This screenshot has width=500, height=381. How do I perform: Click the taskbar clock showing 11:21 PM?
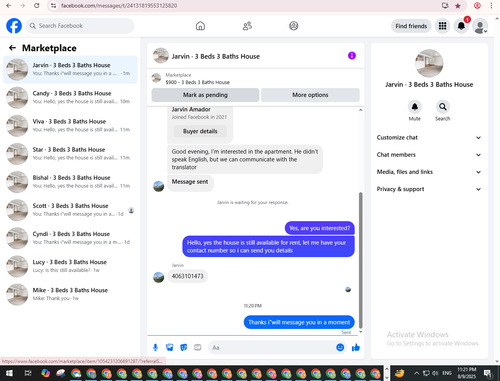pyautogui.click(x=467, y=373)
